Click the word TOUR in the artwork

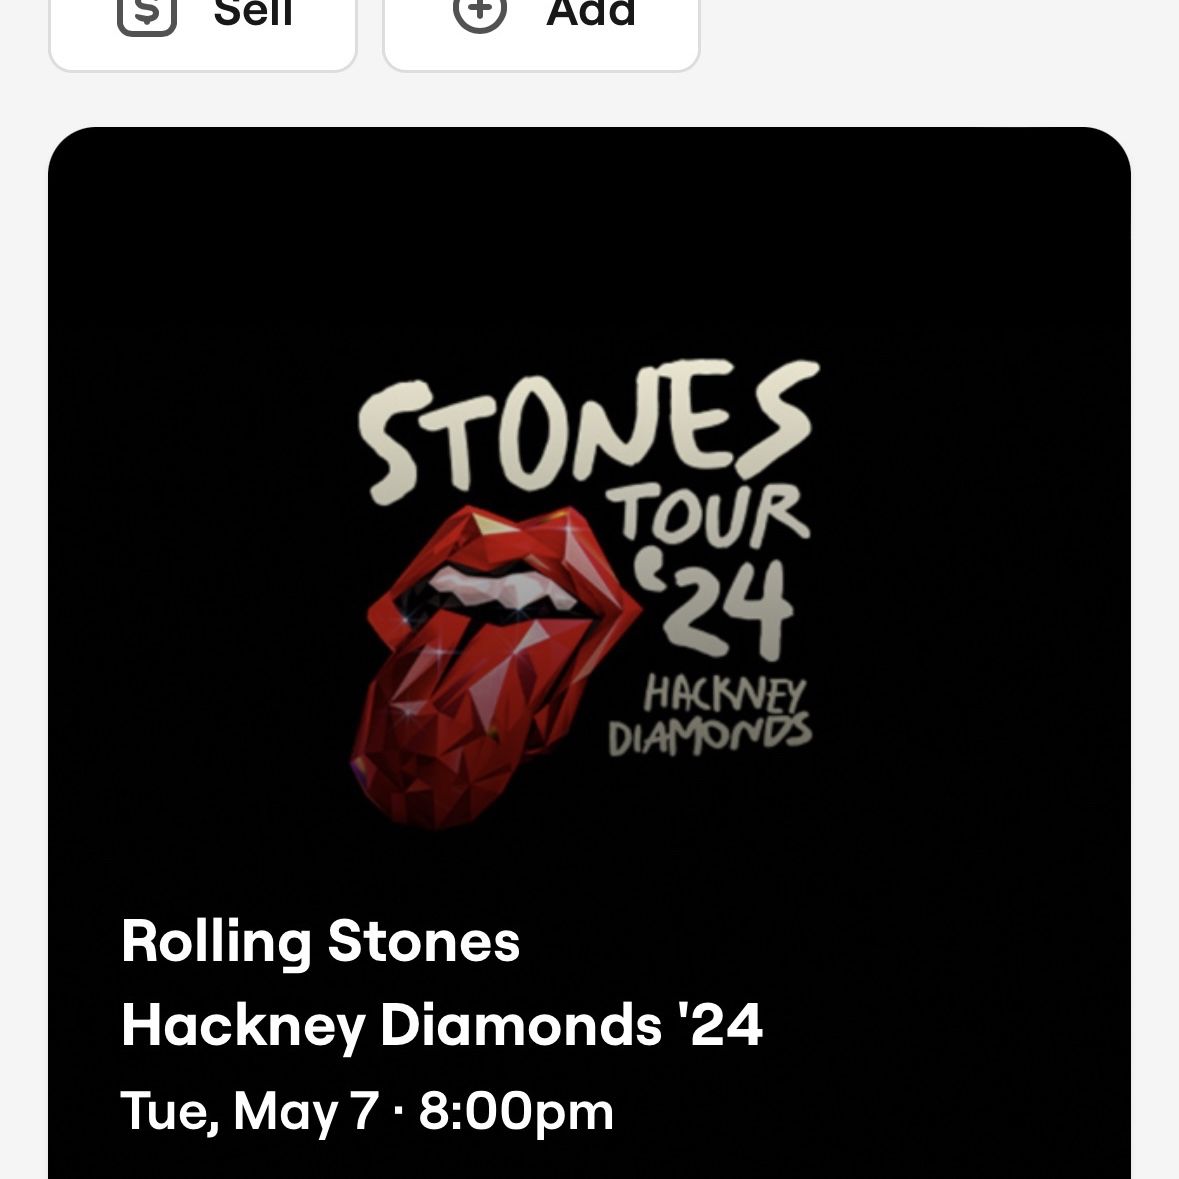pyautogui.click(x=710, y=514)
